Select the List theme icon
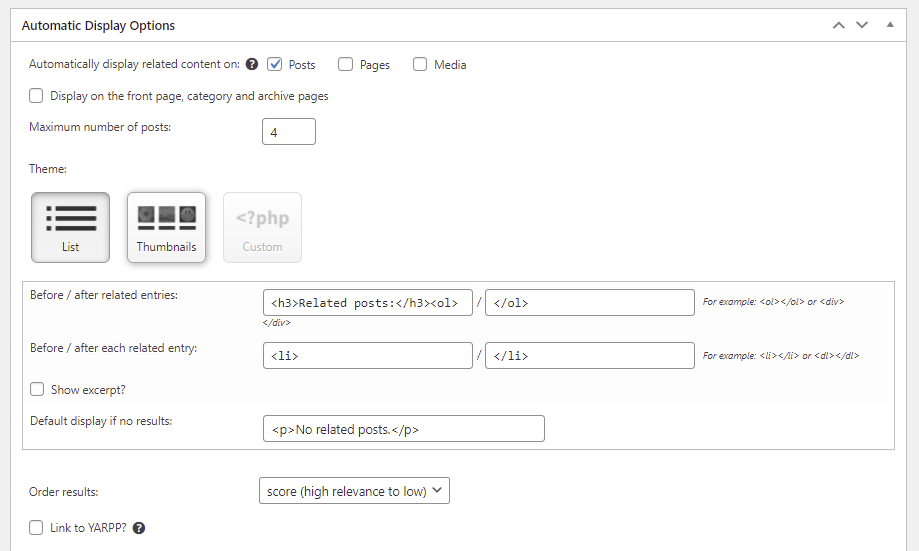This screenshot has height=551, width=919. pos(70,227)
